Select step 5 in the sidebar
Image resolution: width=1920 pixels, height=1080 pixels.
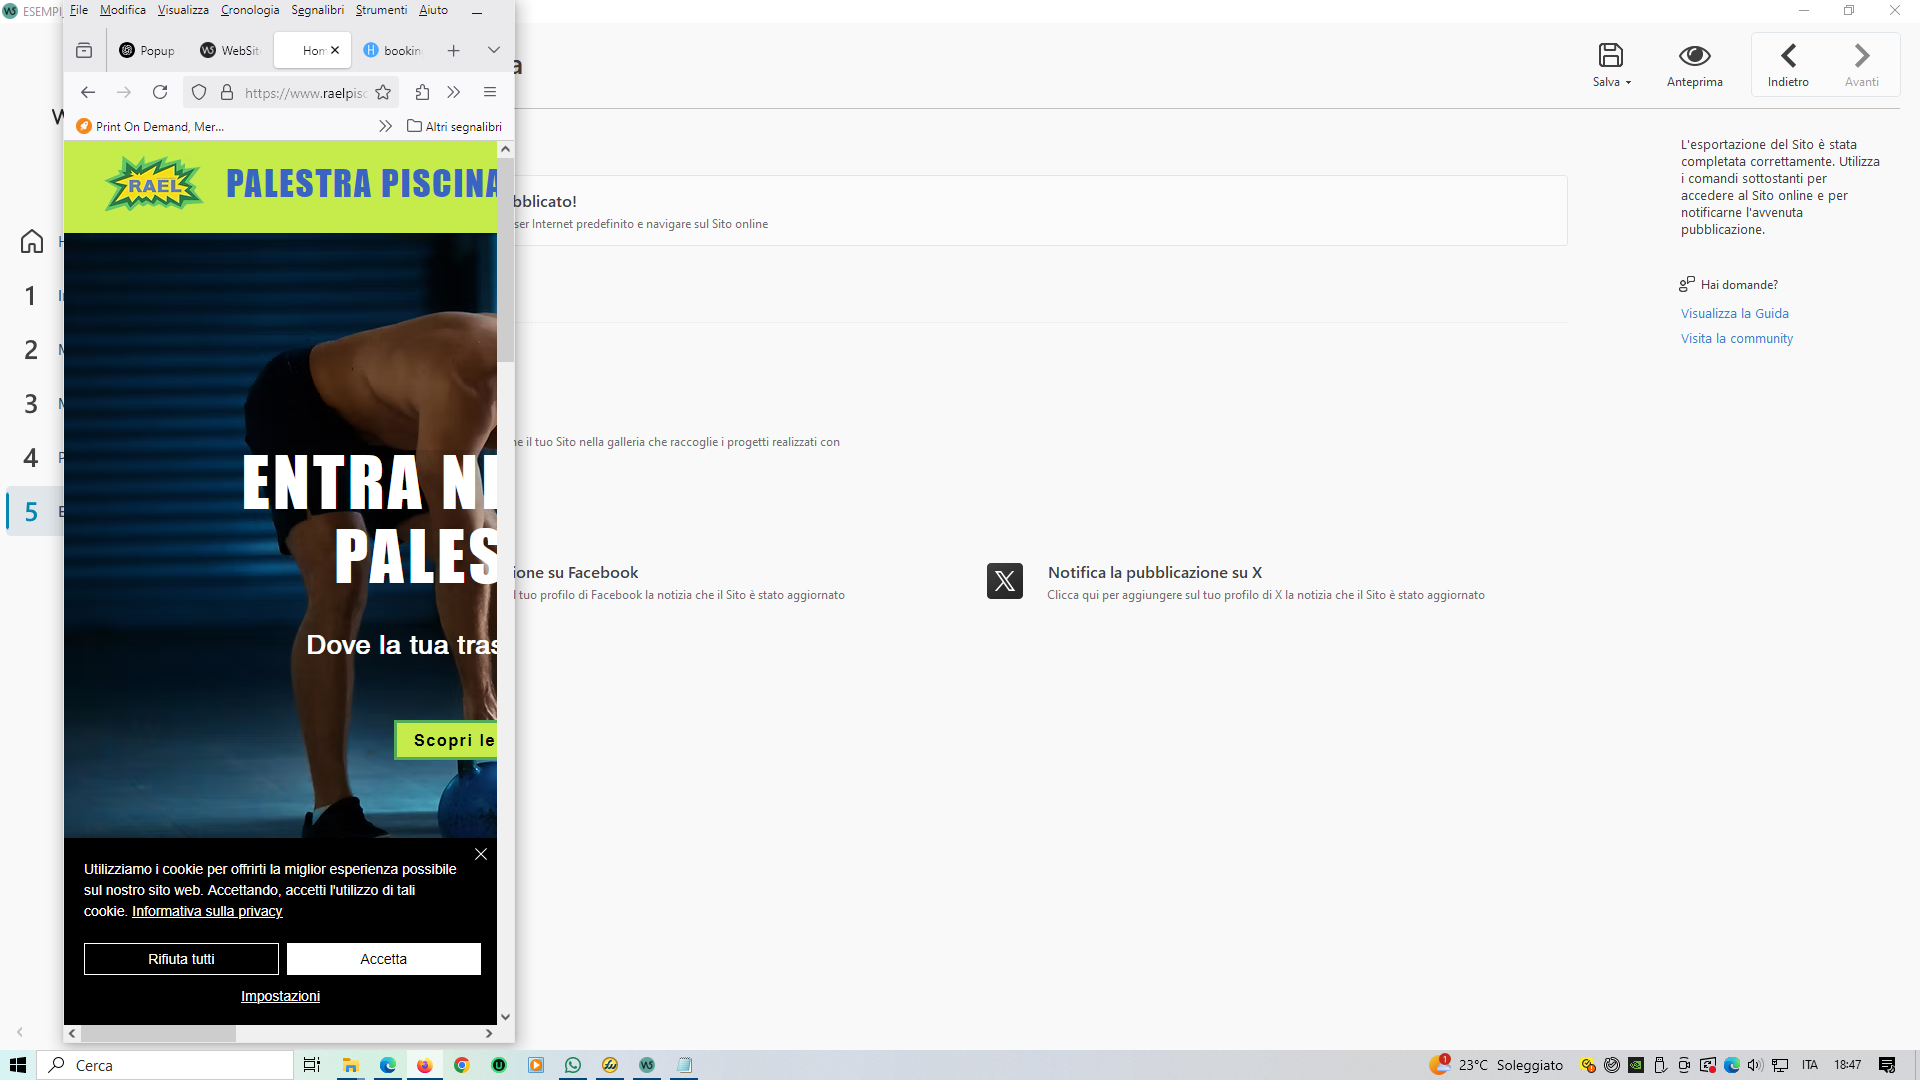tap(31, 512)
